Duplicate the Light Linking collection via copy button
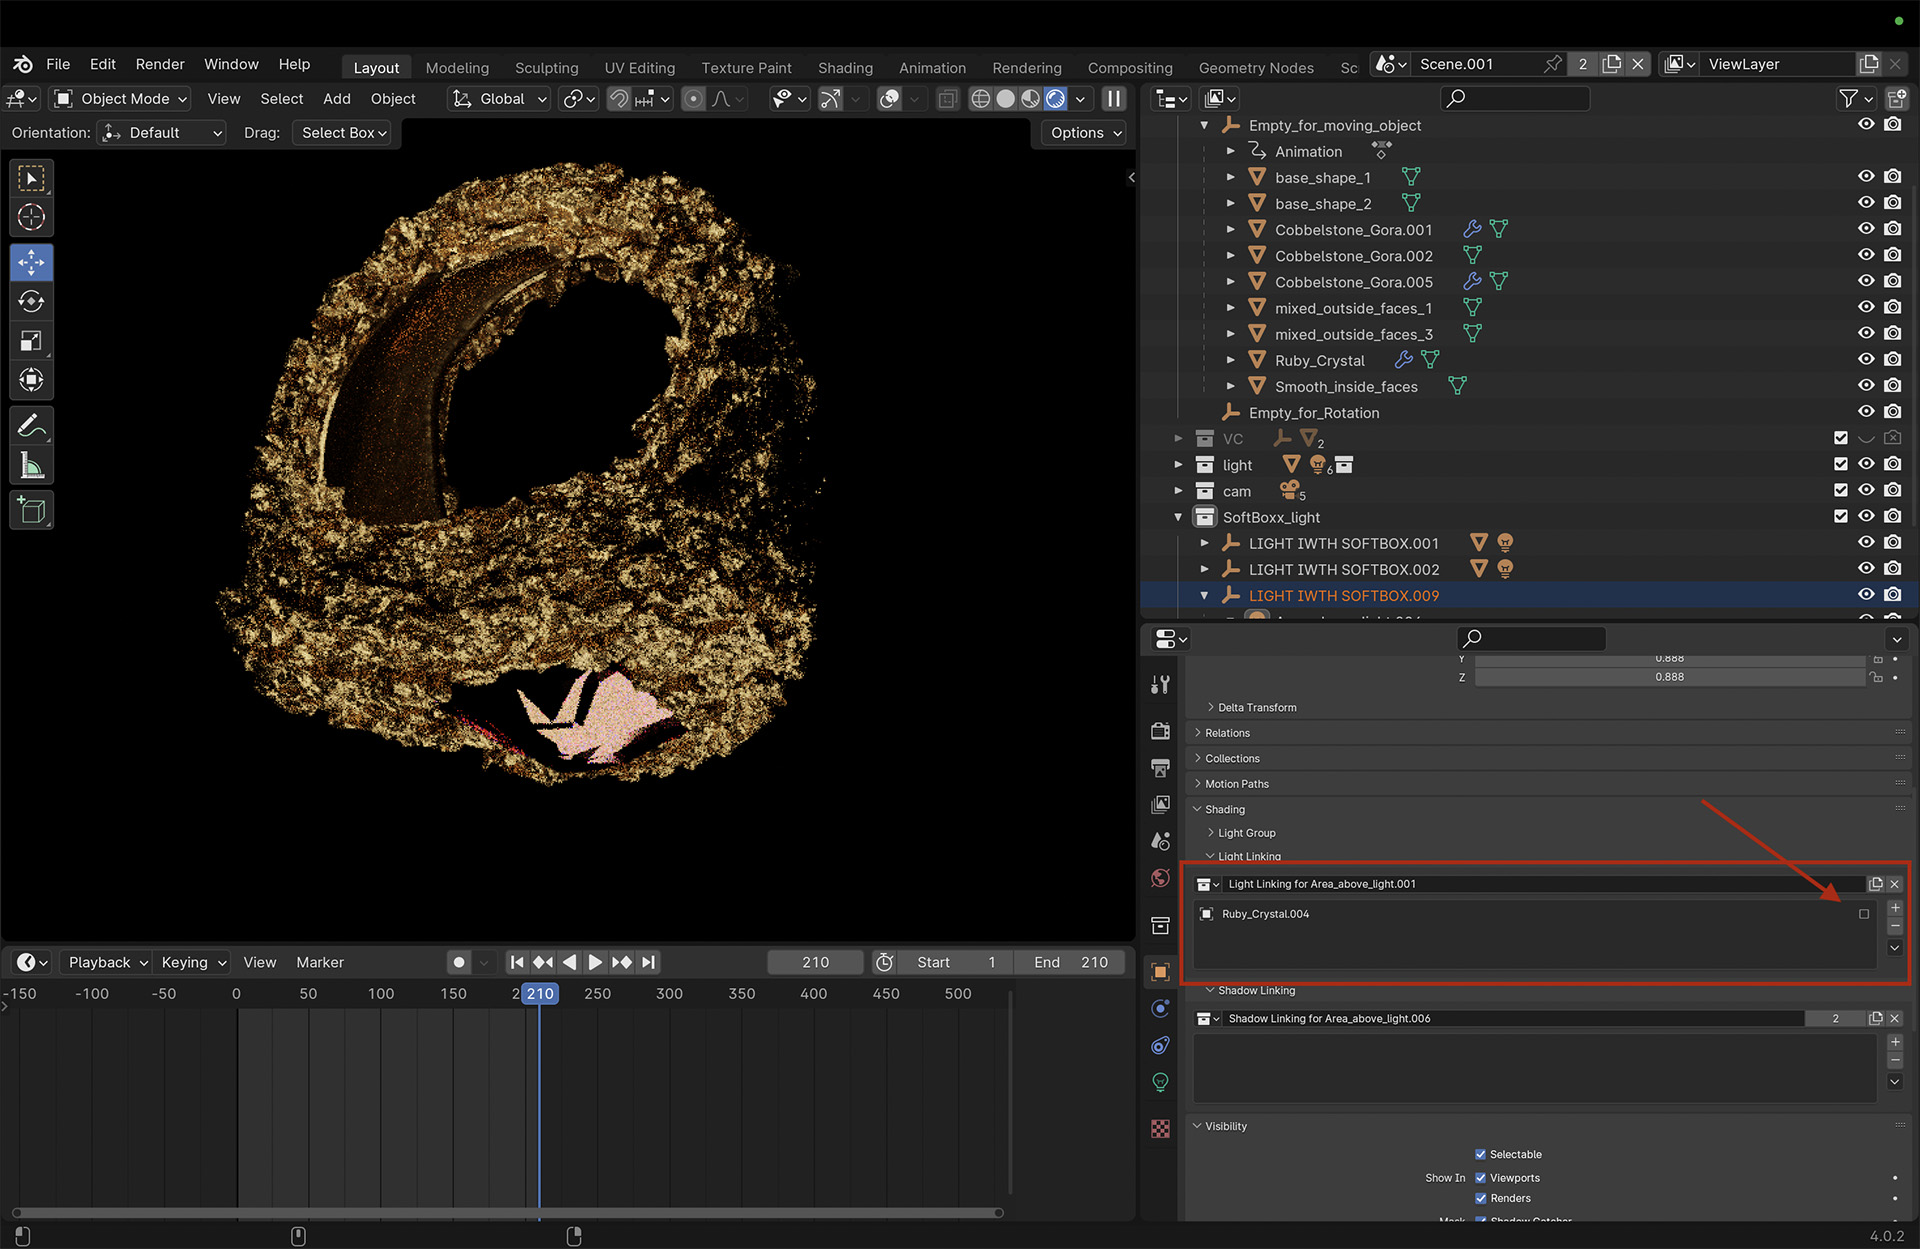Viewport: 1920px width, 1249px height. coord(1876,884)
